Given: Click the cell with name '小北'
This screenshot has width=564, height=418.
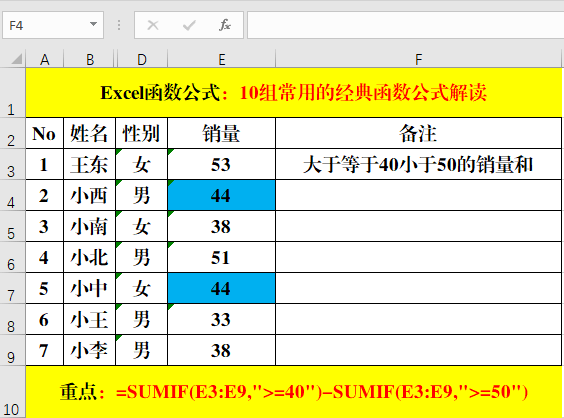Looking at the screenshot, I should pos(90,257).
